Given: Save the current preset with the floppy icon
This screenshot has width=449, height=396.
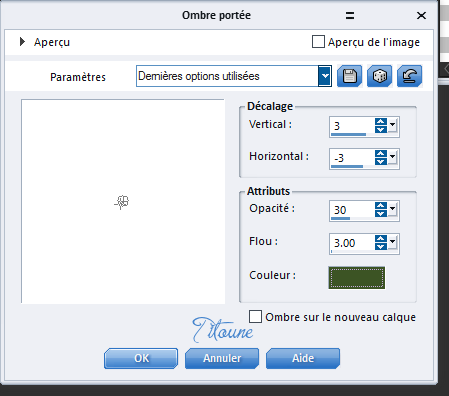Looking at the screenshot, I should tap(349, 76).
